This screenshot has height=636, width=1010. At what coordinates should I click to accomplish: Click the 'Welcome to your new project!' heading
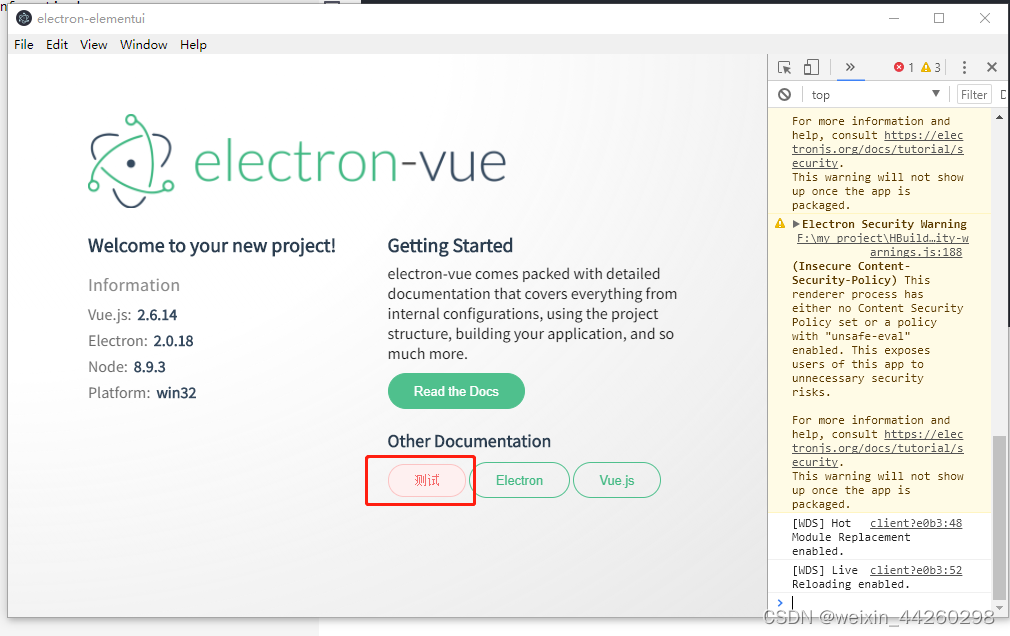(x=212, y=246)
